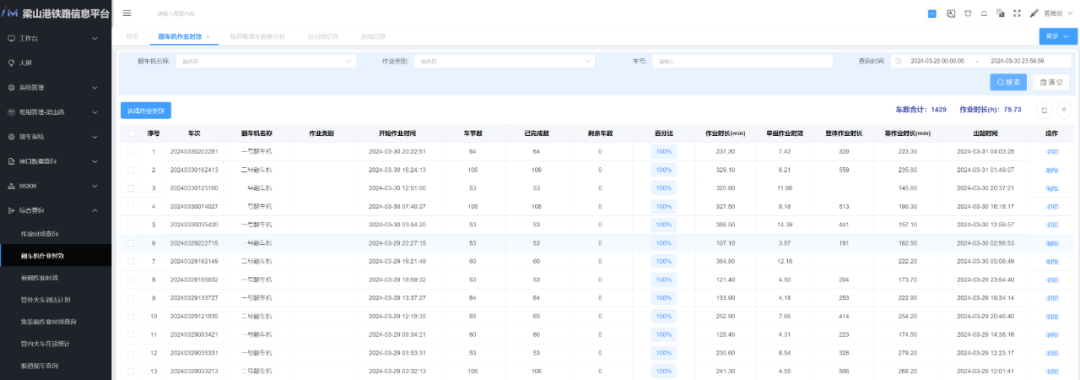Click the 100% progress badge in row 1

(663, 151)
